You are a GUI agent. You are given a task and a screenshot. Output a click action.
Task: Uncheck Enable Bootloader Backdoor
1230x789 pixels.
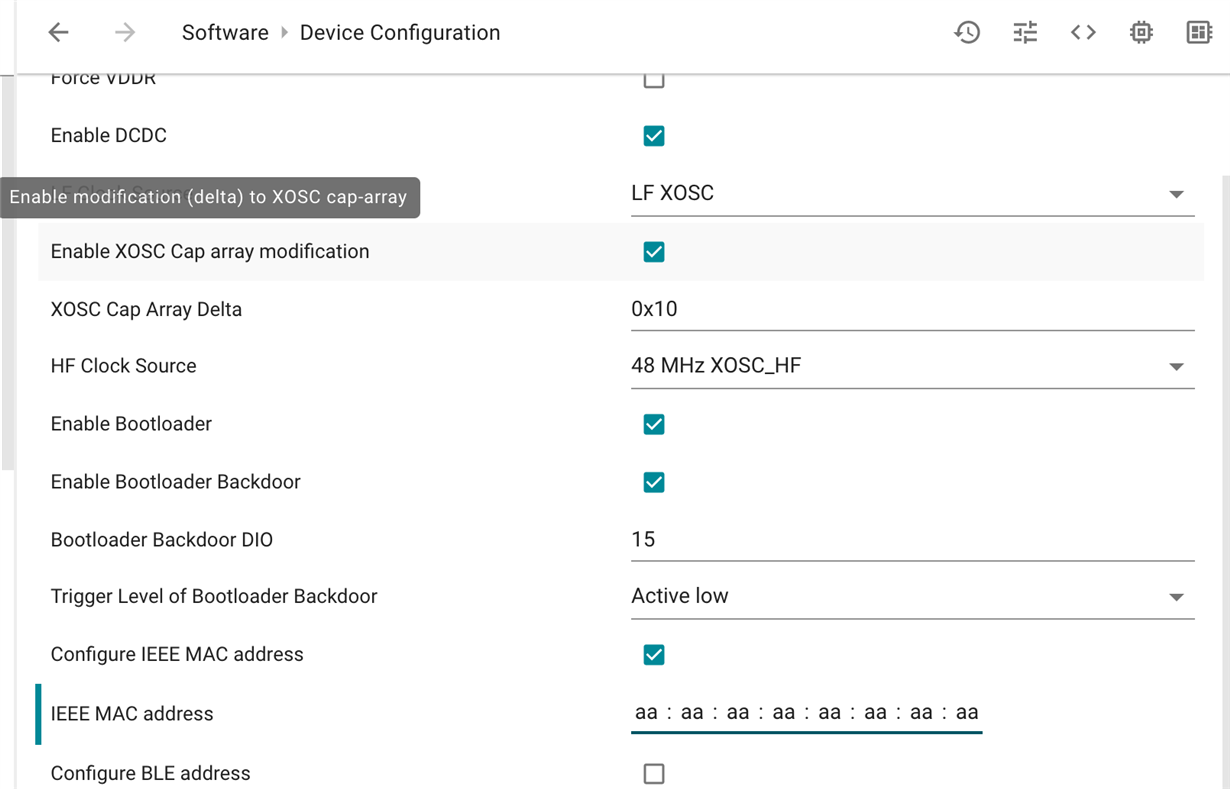[x=654, y=482]
